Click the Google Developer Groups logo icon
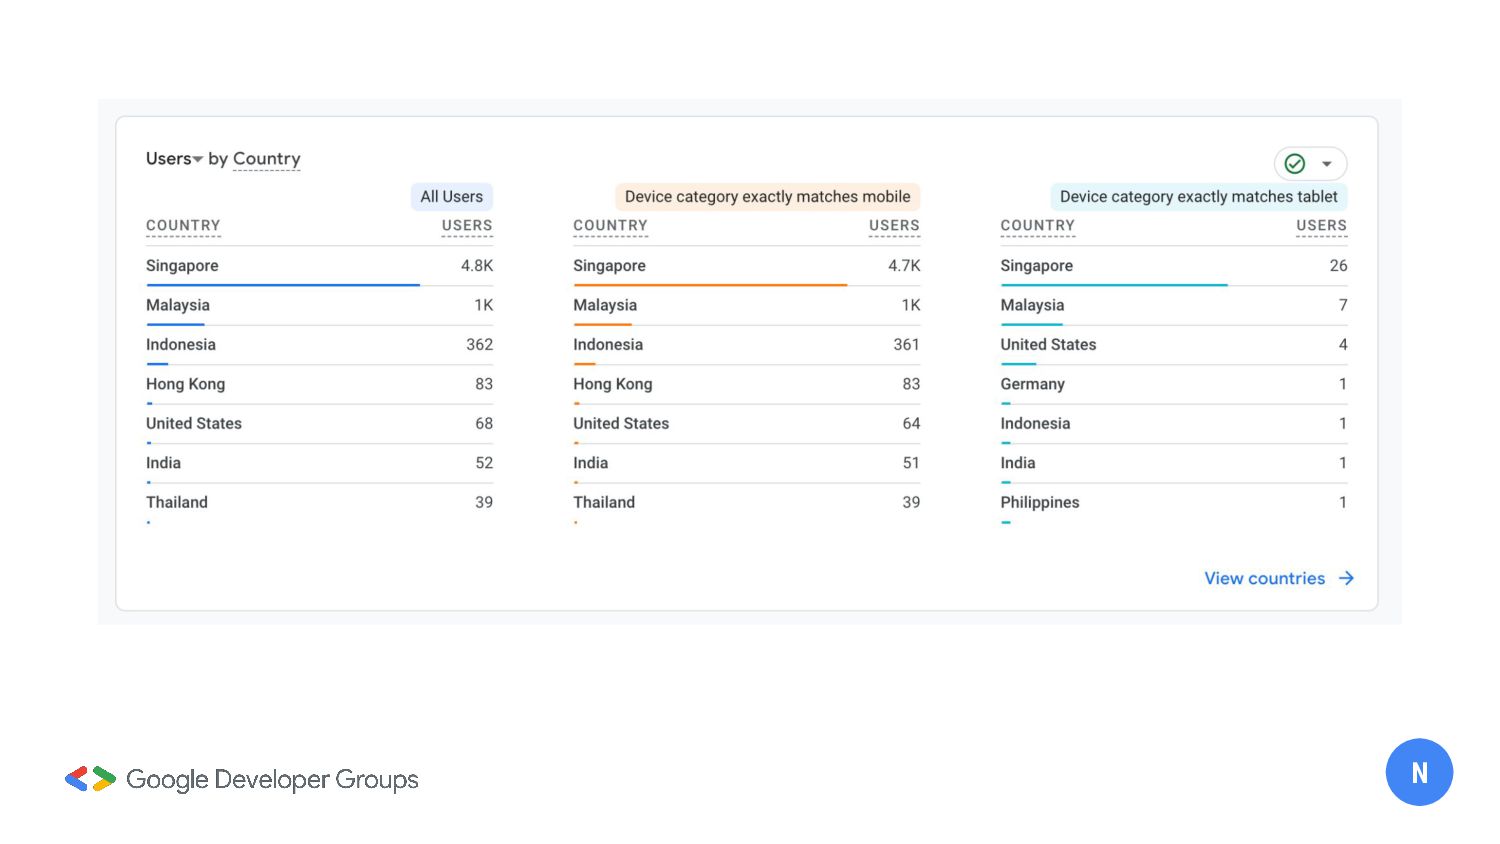This screenshot has height=844, width=1500. [90, 779]
